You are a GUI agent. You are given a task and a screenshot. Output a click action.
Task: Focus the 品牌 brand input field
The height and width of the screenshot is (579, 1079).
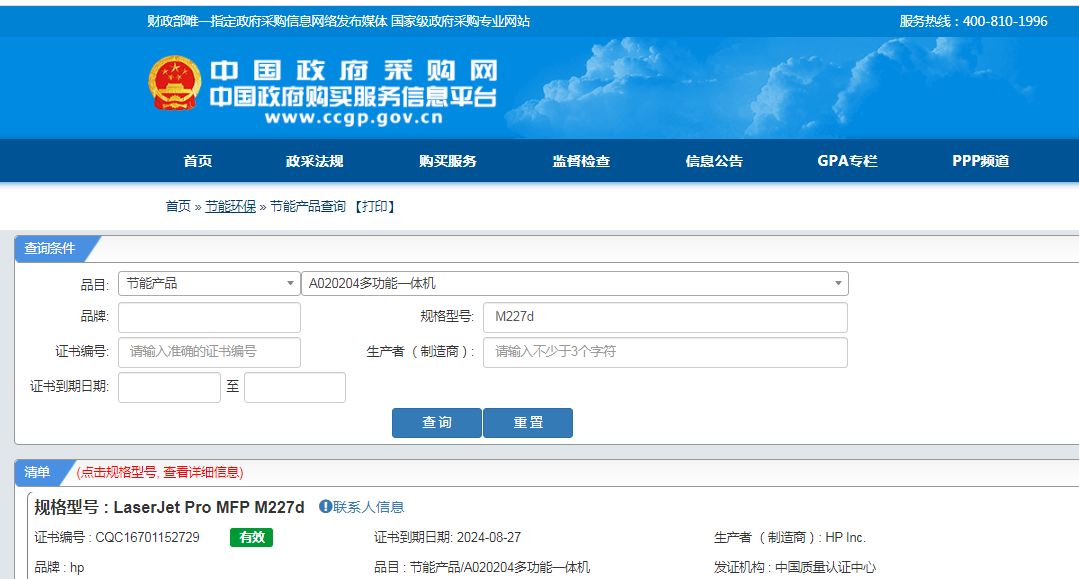pyautogui.click(x=209, y=317)
